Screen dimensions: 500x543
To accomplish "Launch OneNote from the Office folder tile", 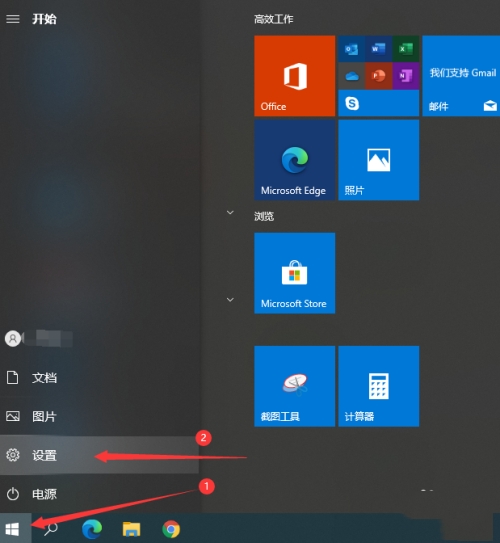I will (x=406, y=76).
